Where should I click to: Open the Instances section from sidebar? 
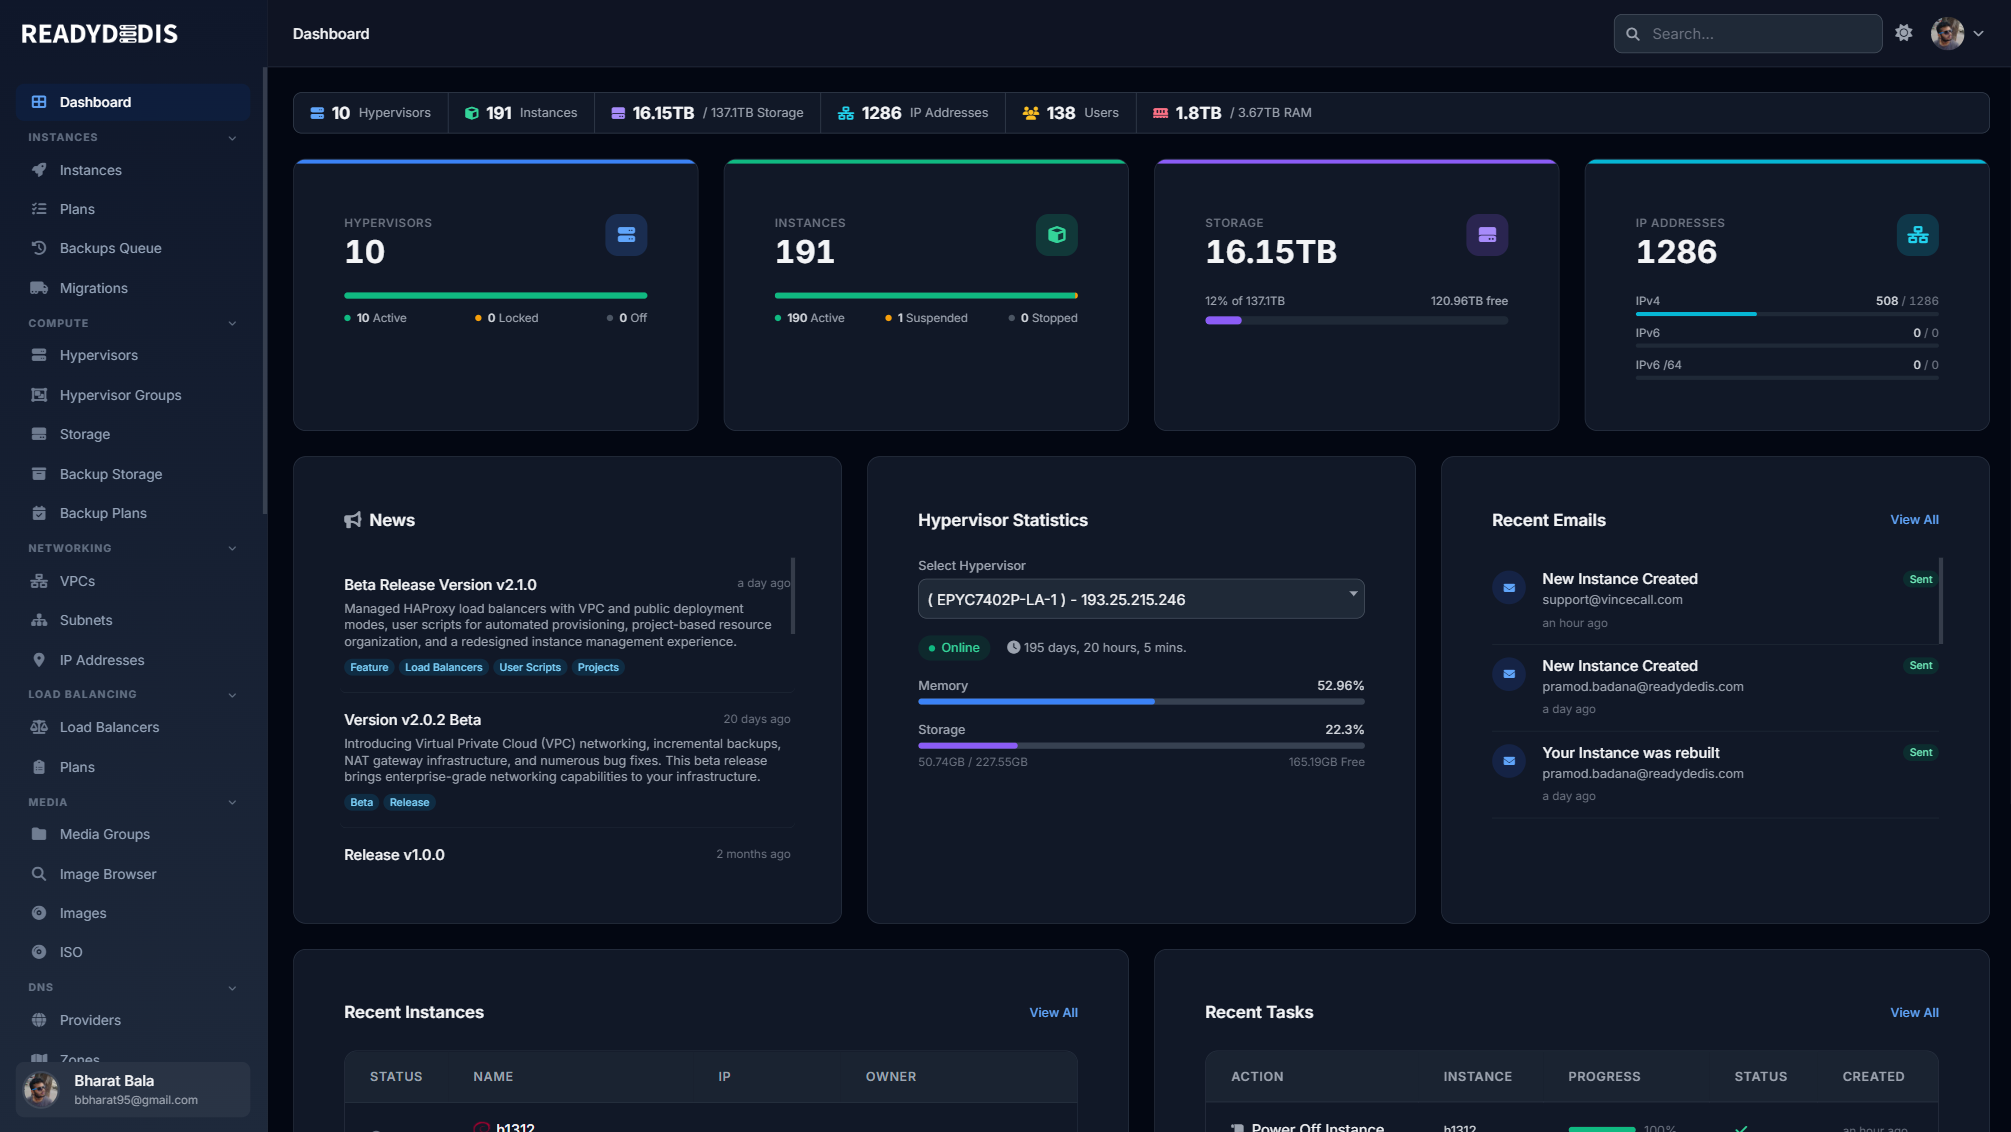pos(91,170)
